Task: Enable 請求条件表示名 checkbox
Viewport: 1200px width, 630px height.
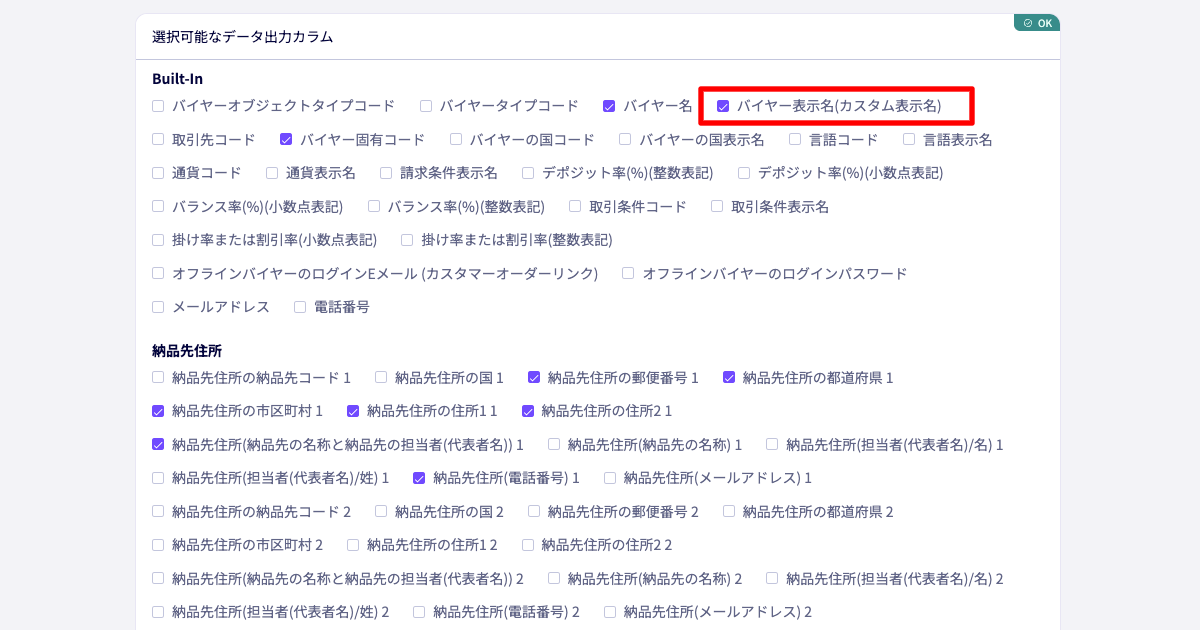Action: (386, 173)
